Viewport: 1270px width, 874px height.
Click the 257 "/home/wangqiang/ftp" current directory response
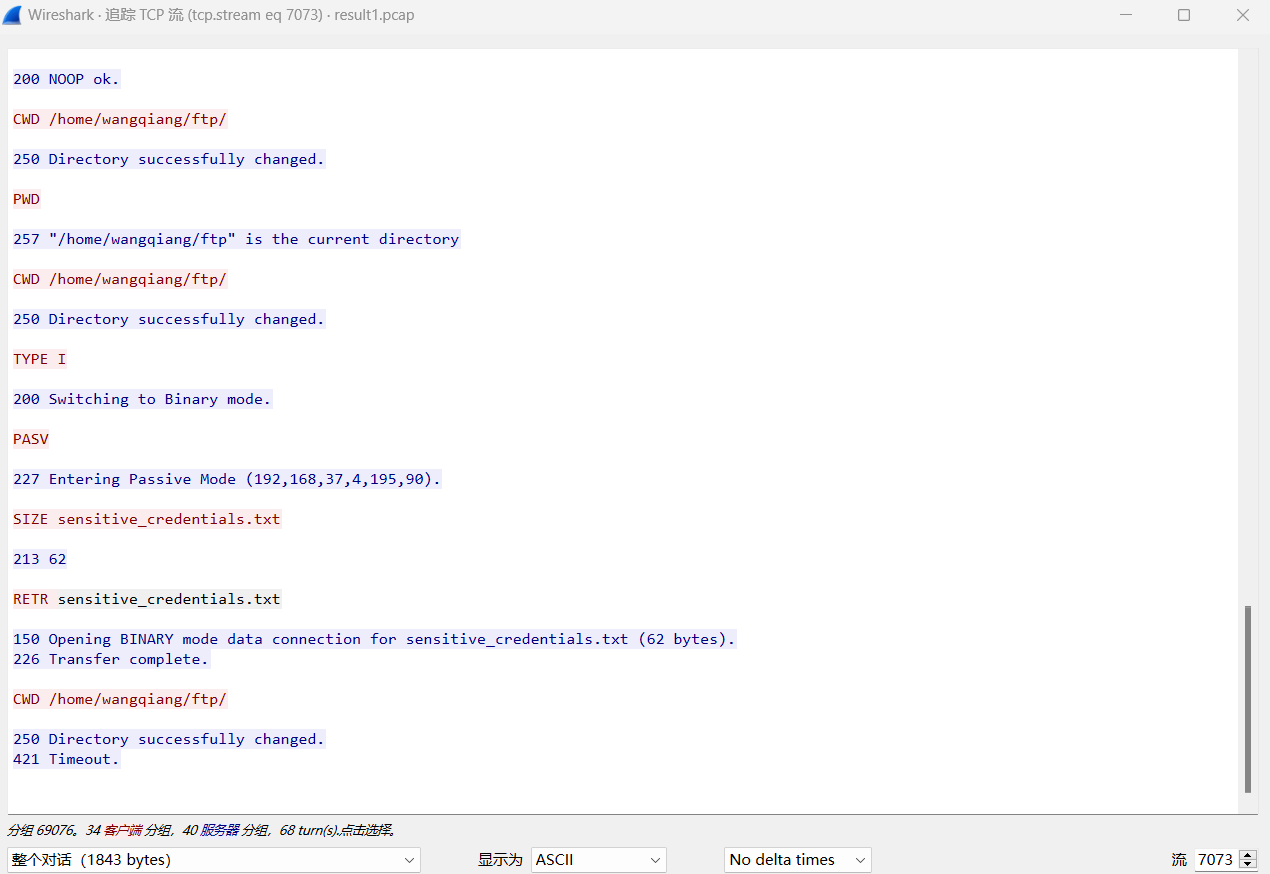point(236,239)
